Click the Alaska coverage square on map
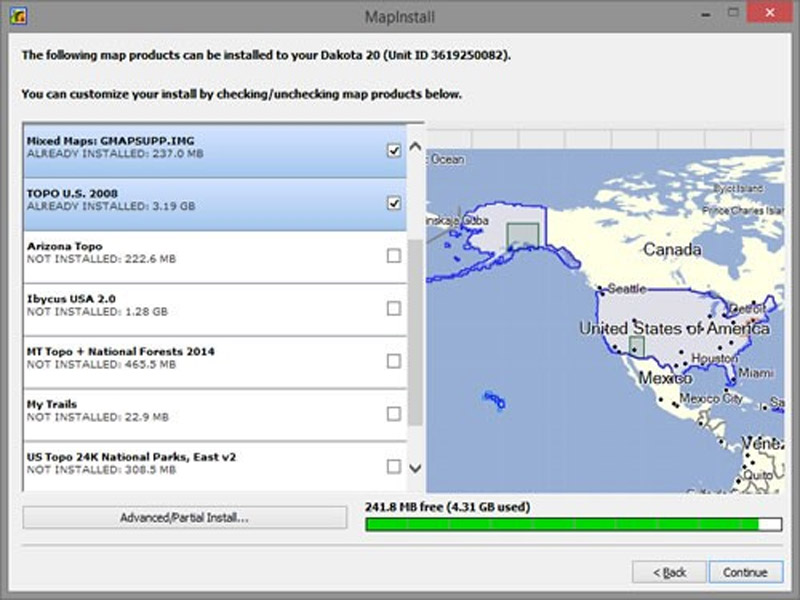This screenshot has width=800, height=600. click(522, 236)
